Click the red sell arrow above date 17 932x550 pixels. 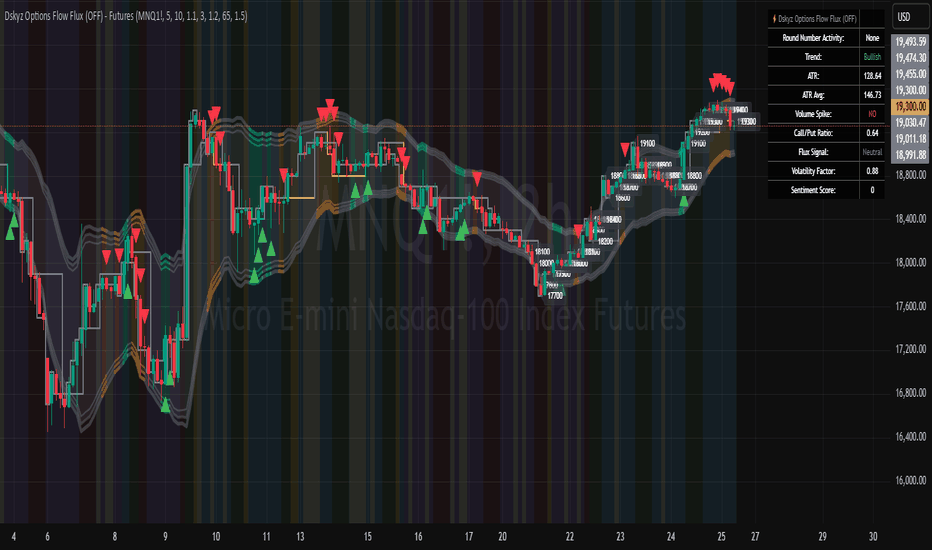(477, 178)
